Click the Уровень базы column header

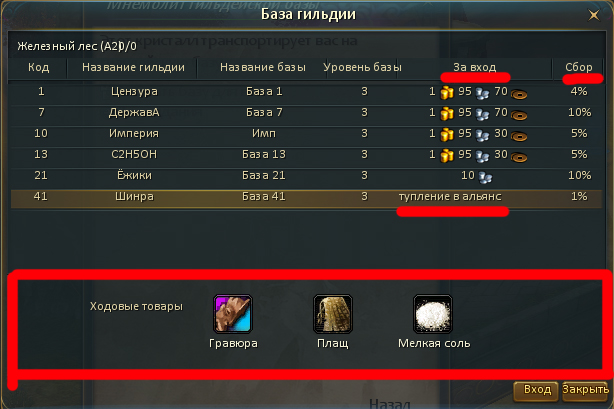click(x=362, y=68)
